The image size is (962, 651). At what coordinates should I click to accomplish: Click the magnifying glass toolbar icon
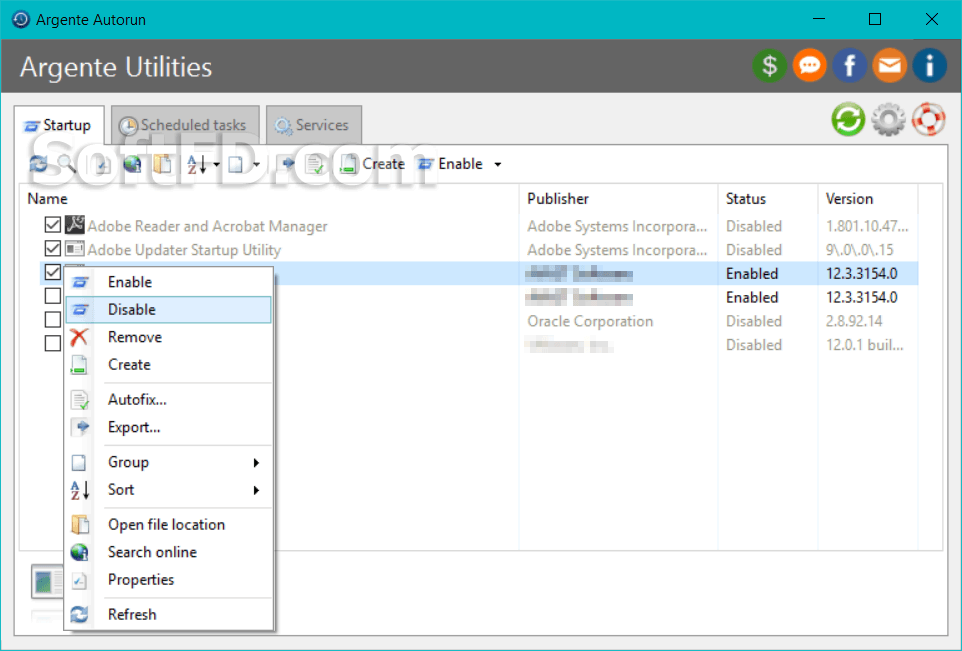pos(67,164)
